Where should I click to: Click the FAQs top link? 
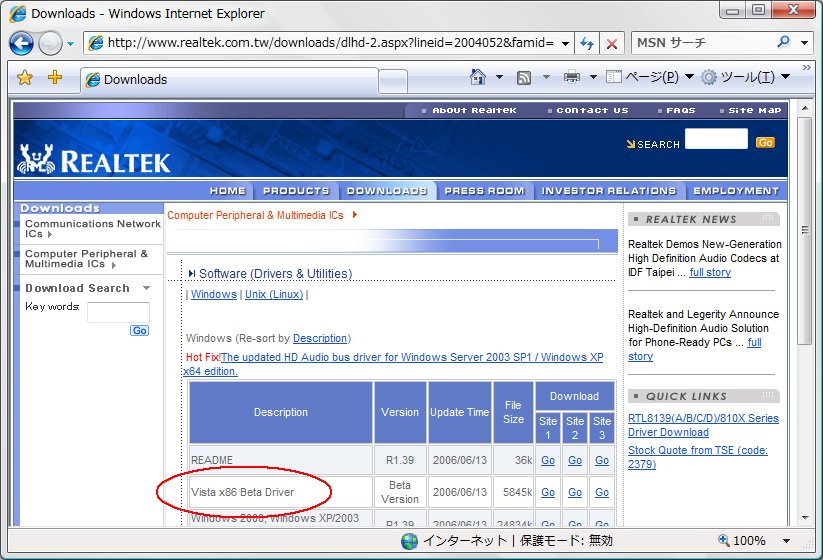[680, 110]
